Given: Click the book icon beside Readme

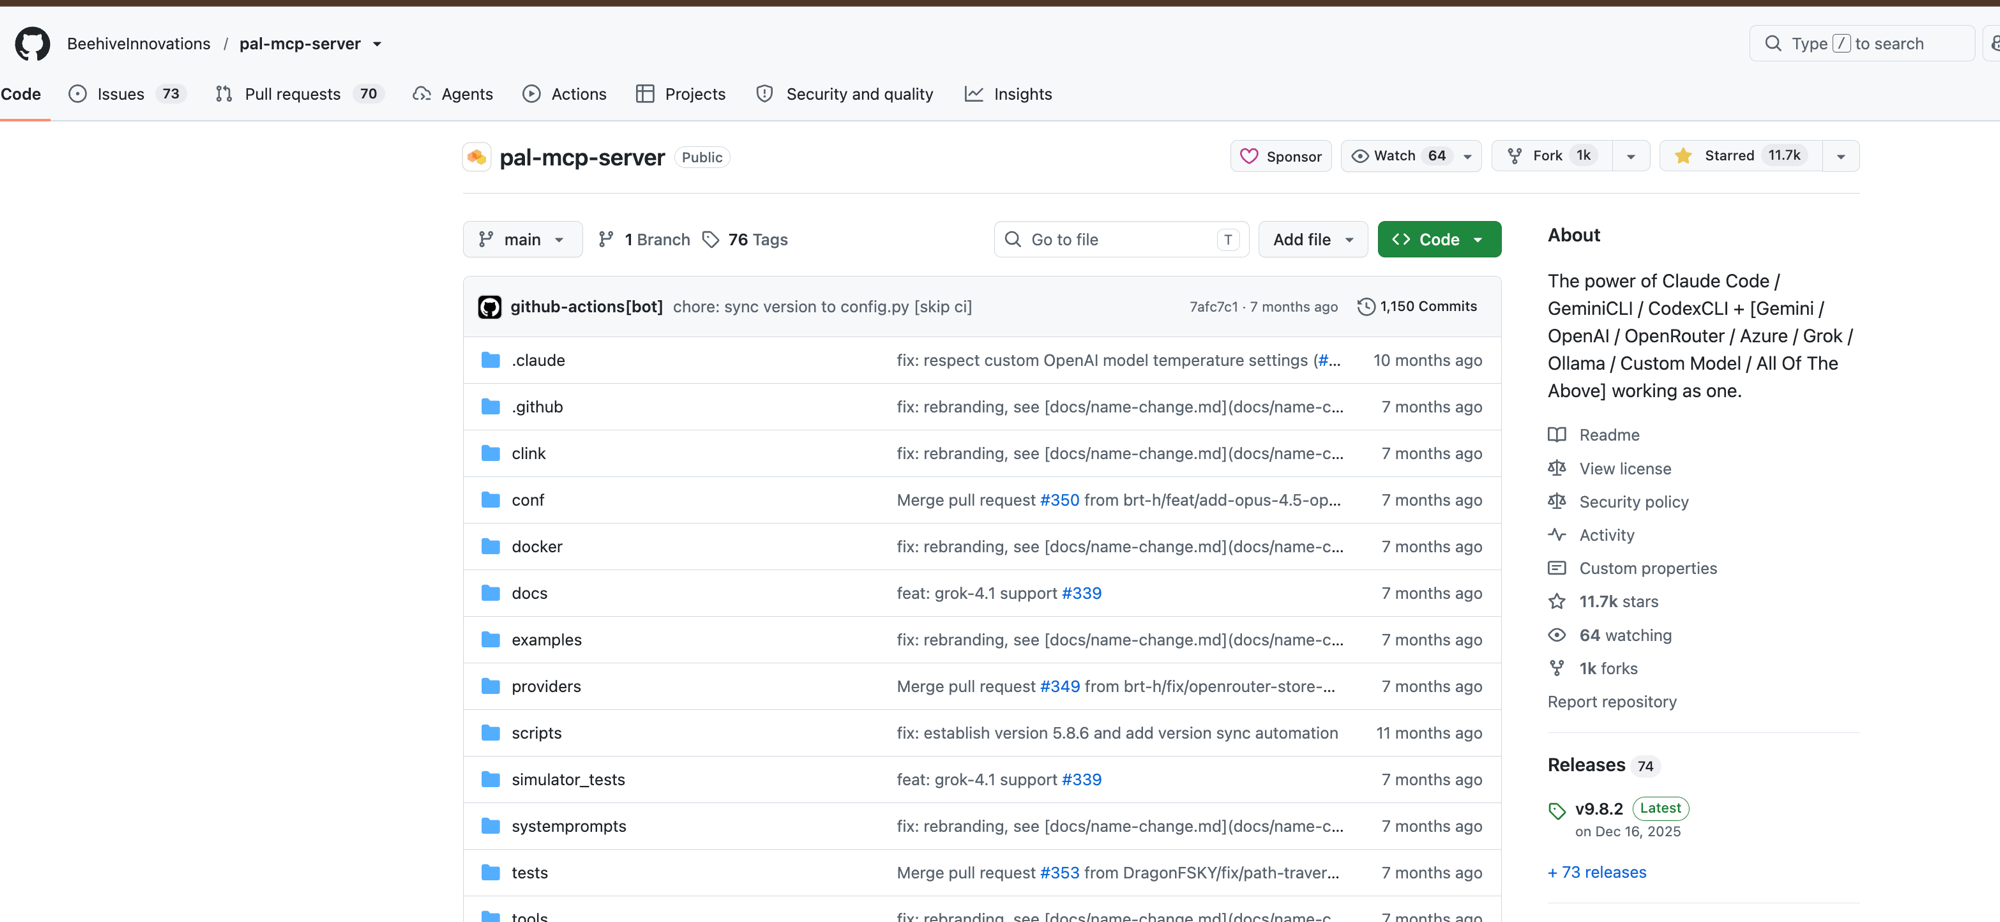Looking at the screenshot, I should pyautogui.click(x=1557, y=435).
